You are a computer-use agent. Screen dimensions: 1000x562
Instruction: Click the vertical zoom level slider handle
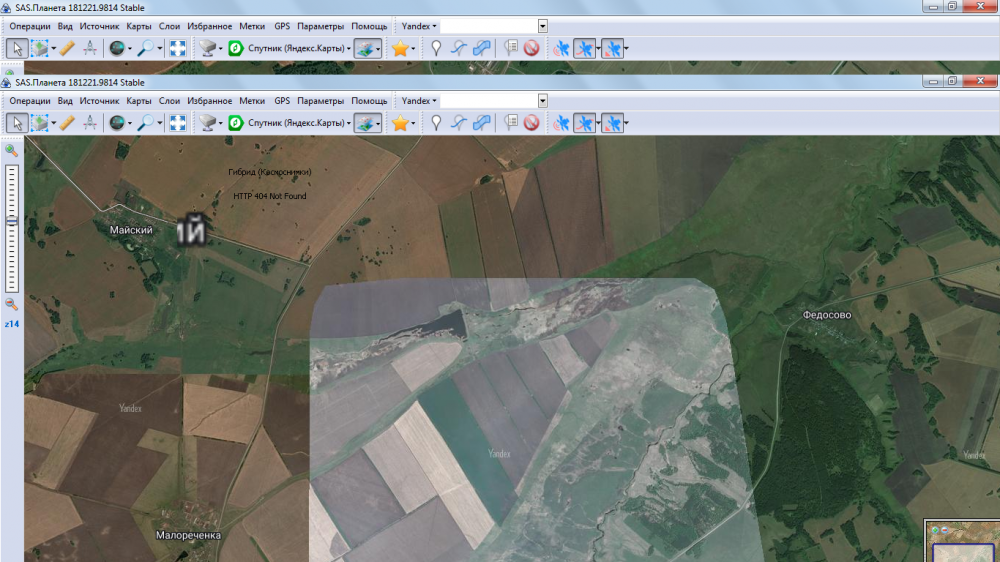tap(12, 220)
